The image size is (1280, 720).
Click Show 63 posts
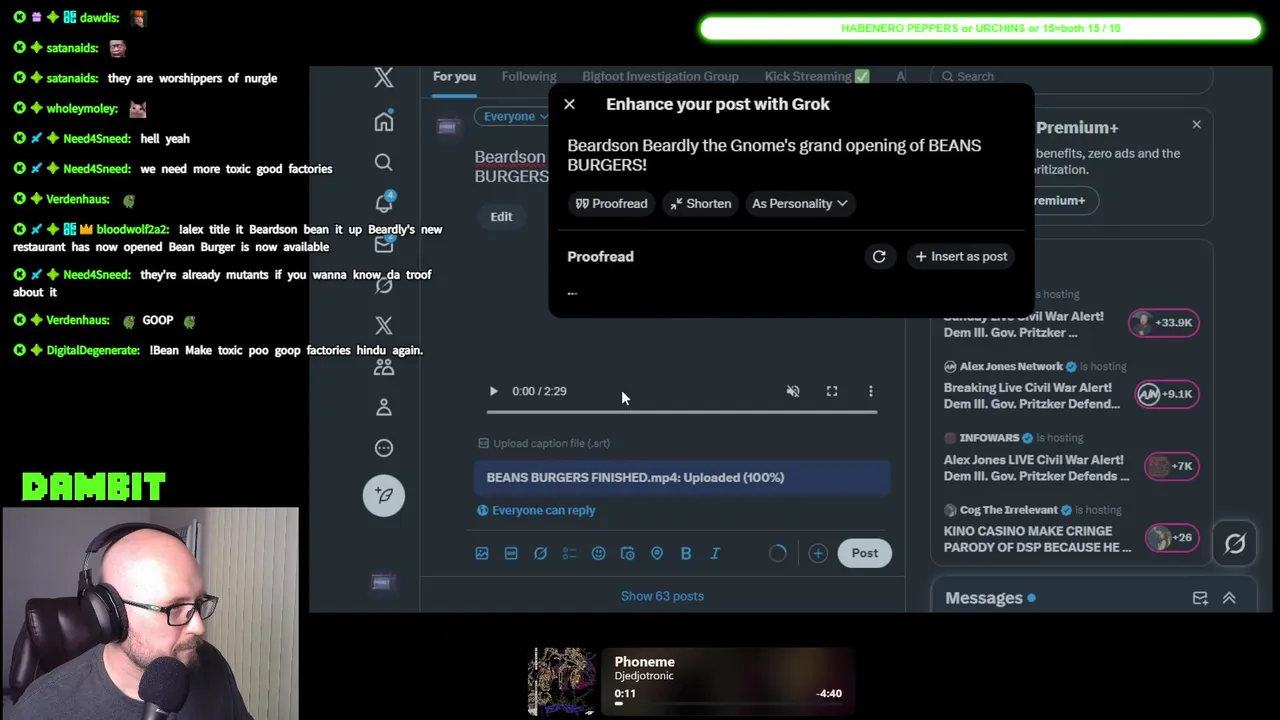tap(662, 596)
